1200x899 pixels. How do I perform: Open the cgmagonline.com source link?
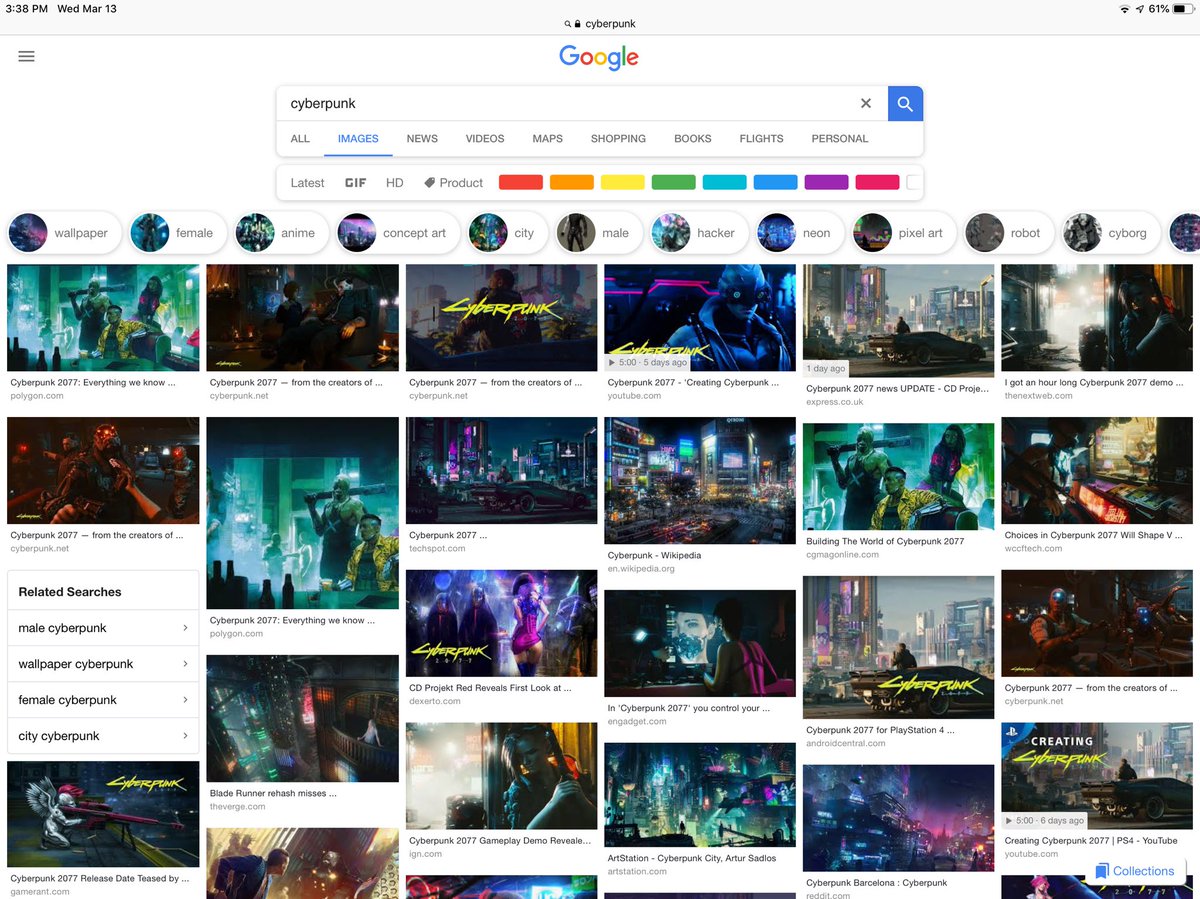[x=843, y=555]
